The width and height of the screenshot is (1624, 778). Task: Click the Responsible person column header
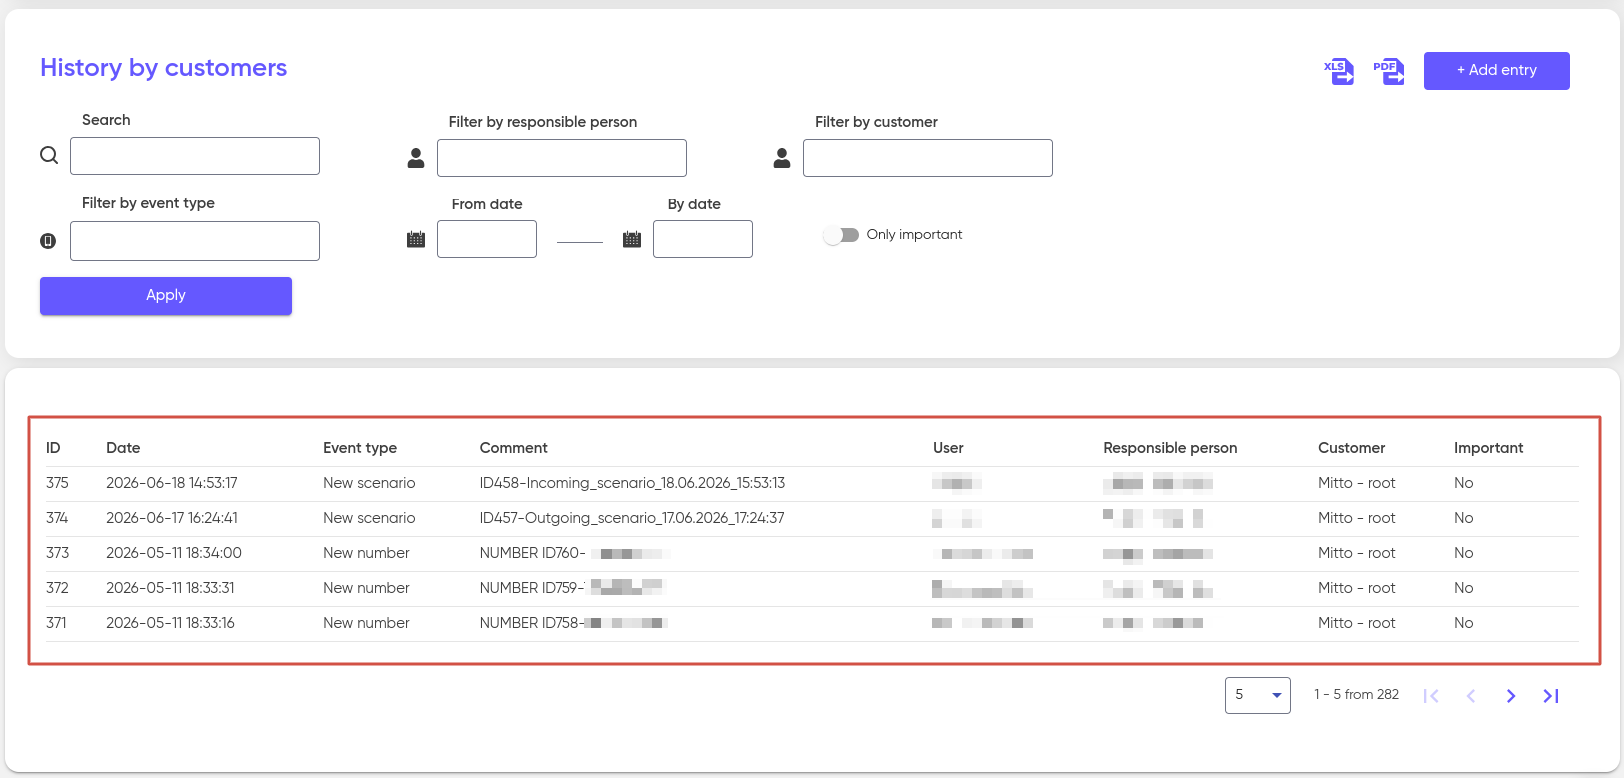coord(1170,448)
